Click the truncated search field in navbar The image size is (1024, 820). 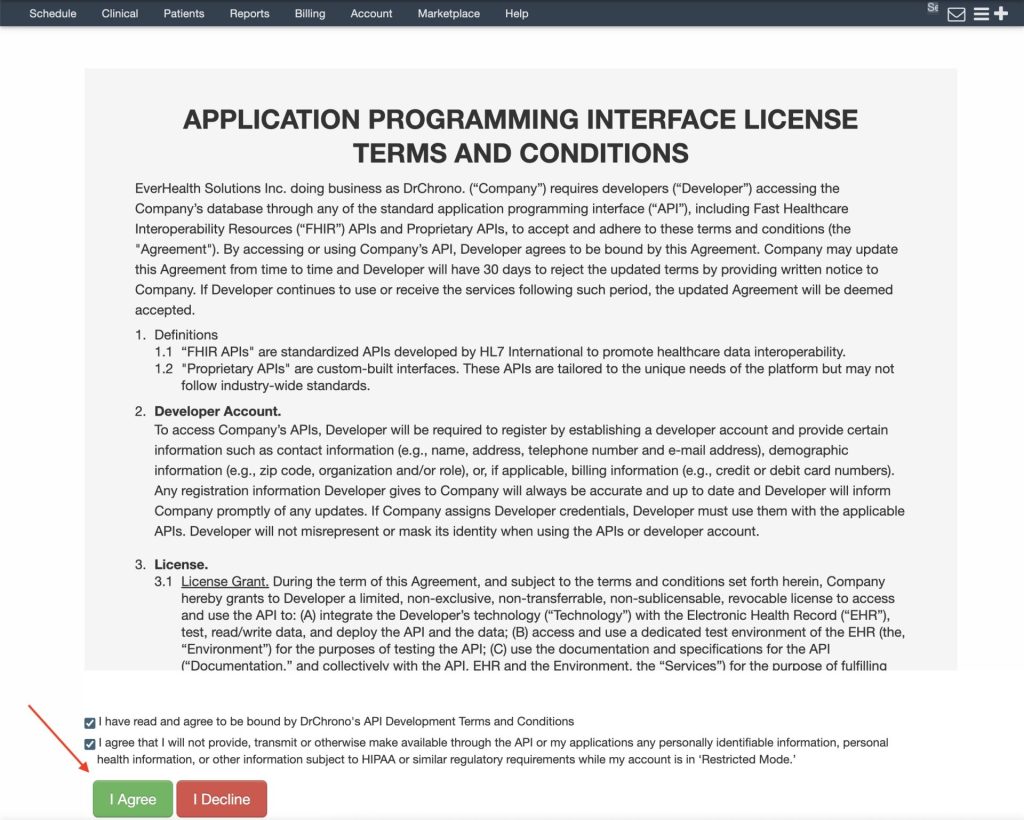pos(933,8)
